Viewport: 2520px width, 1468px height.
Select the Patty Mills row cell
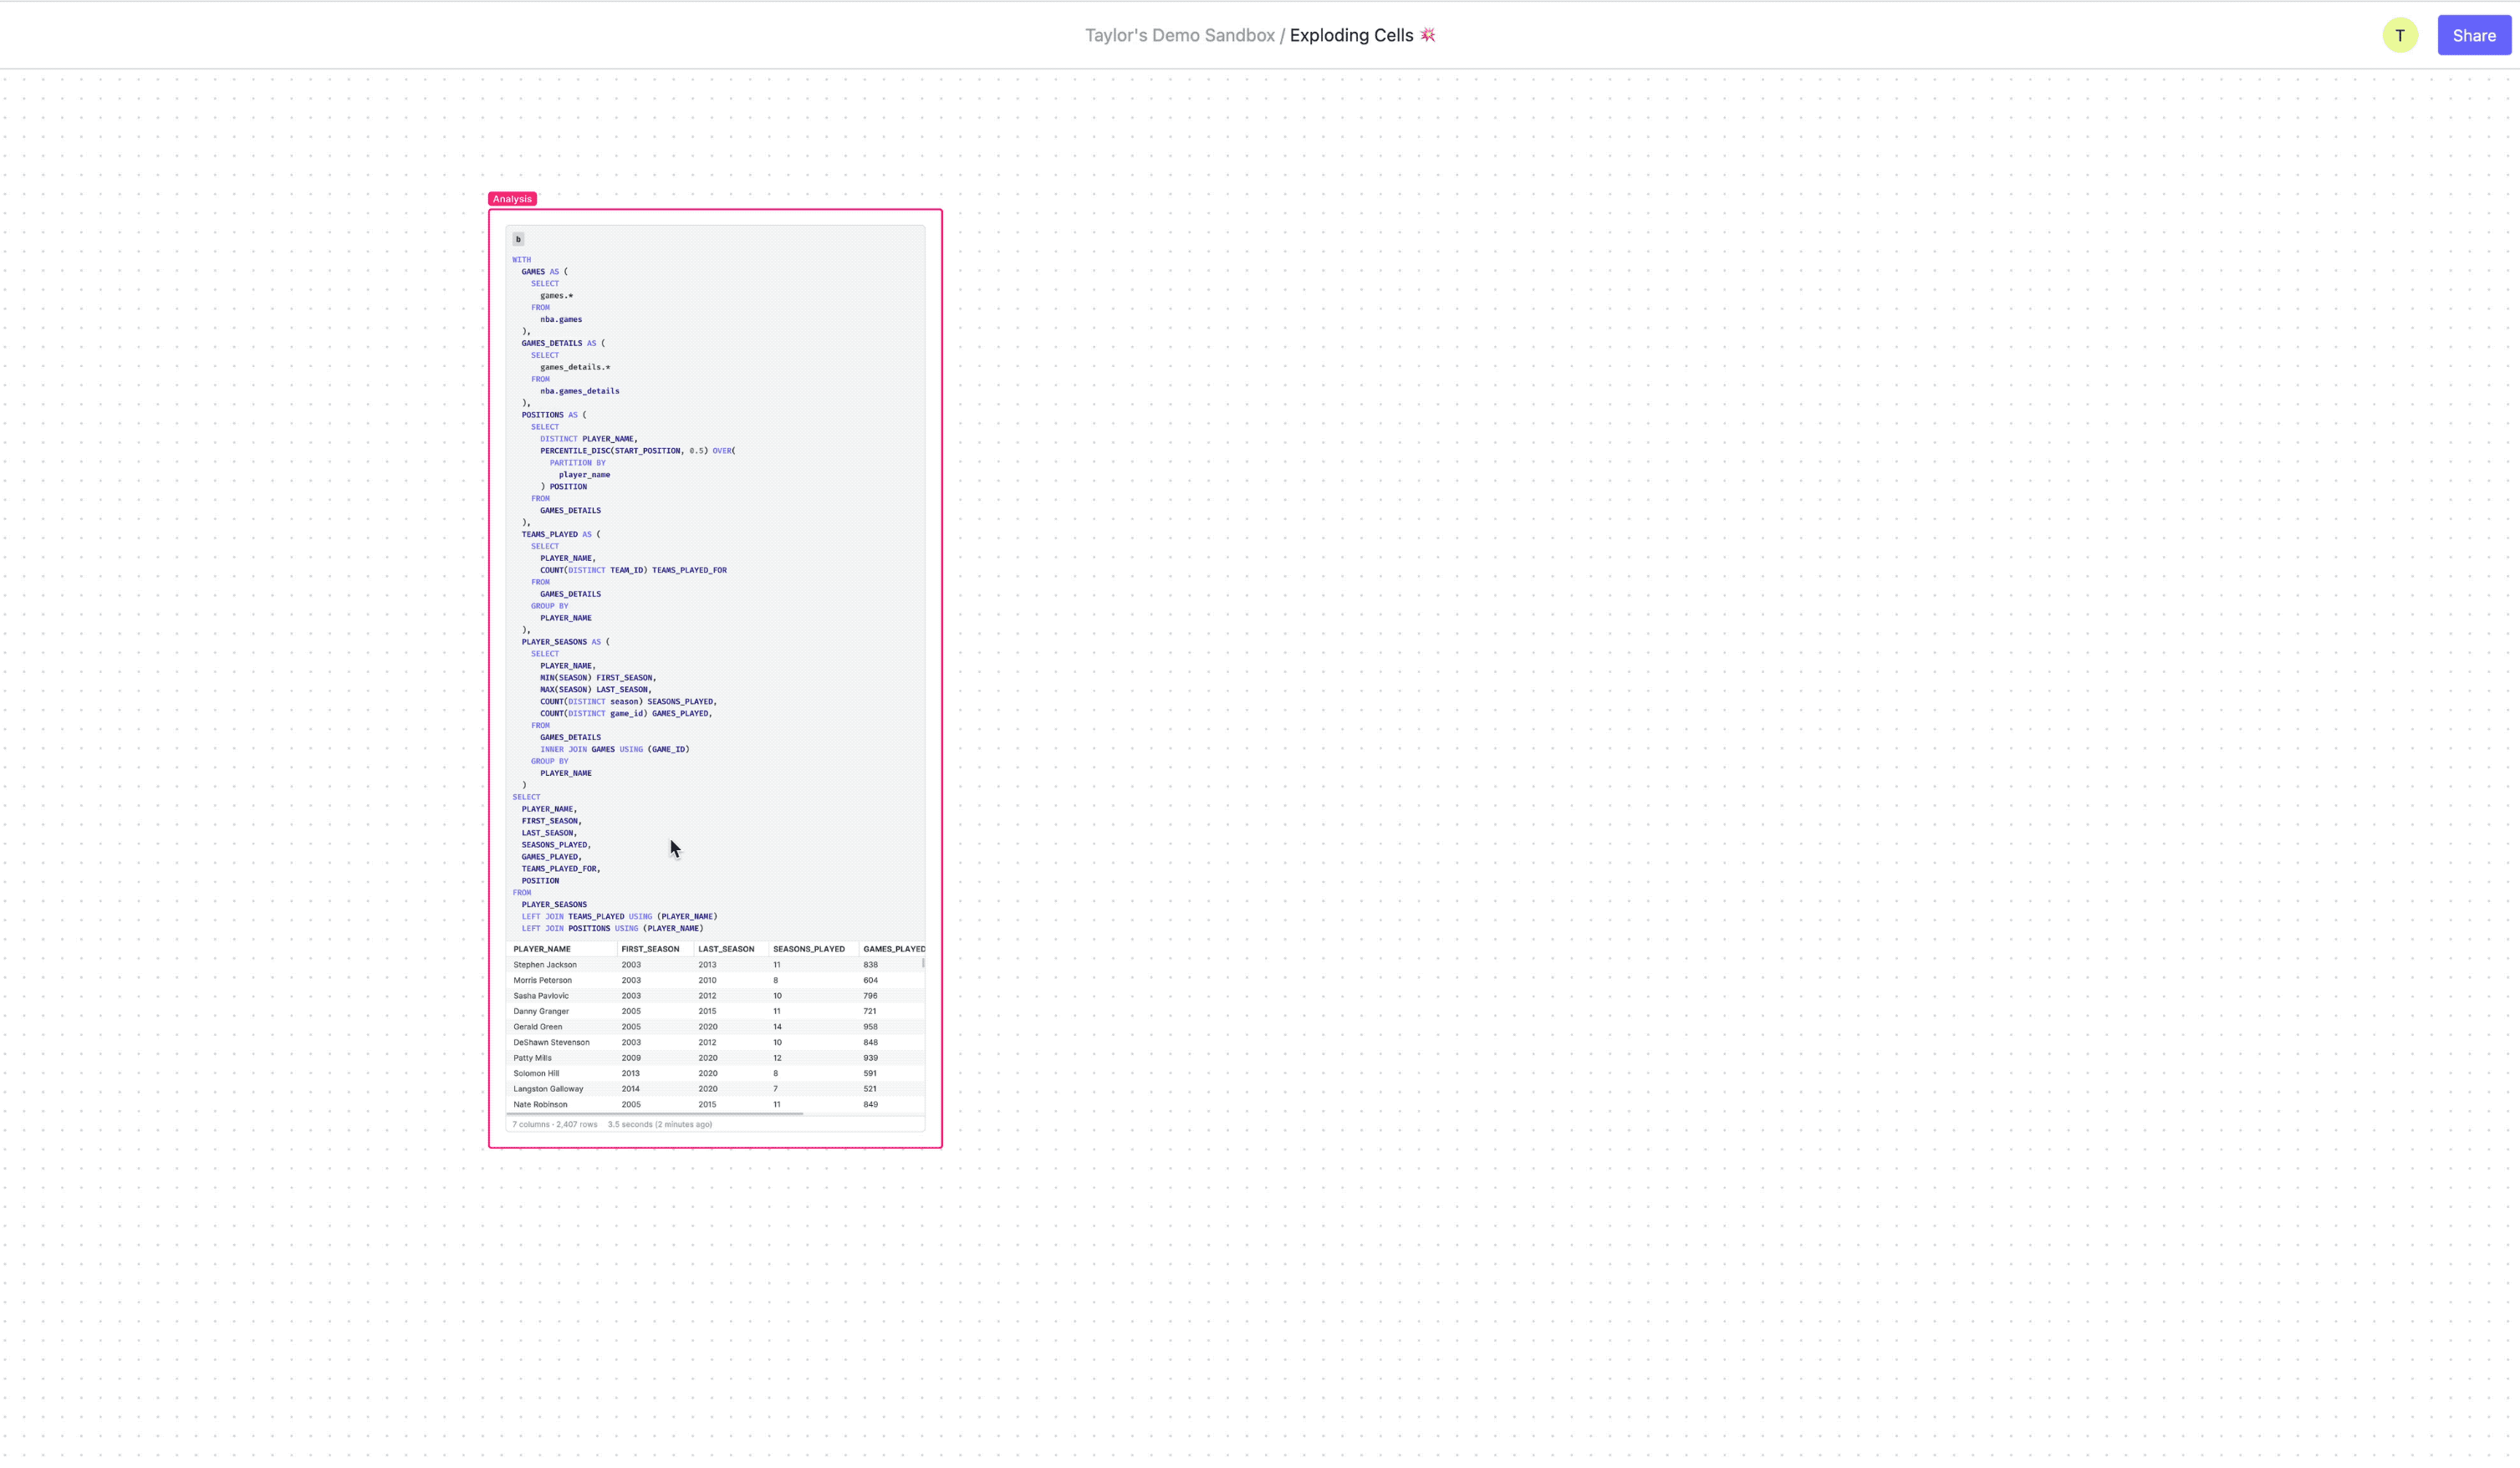[532, 1058]
